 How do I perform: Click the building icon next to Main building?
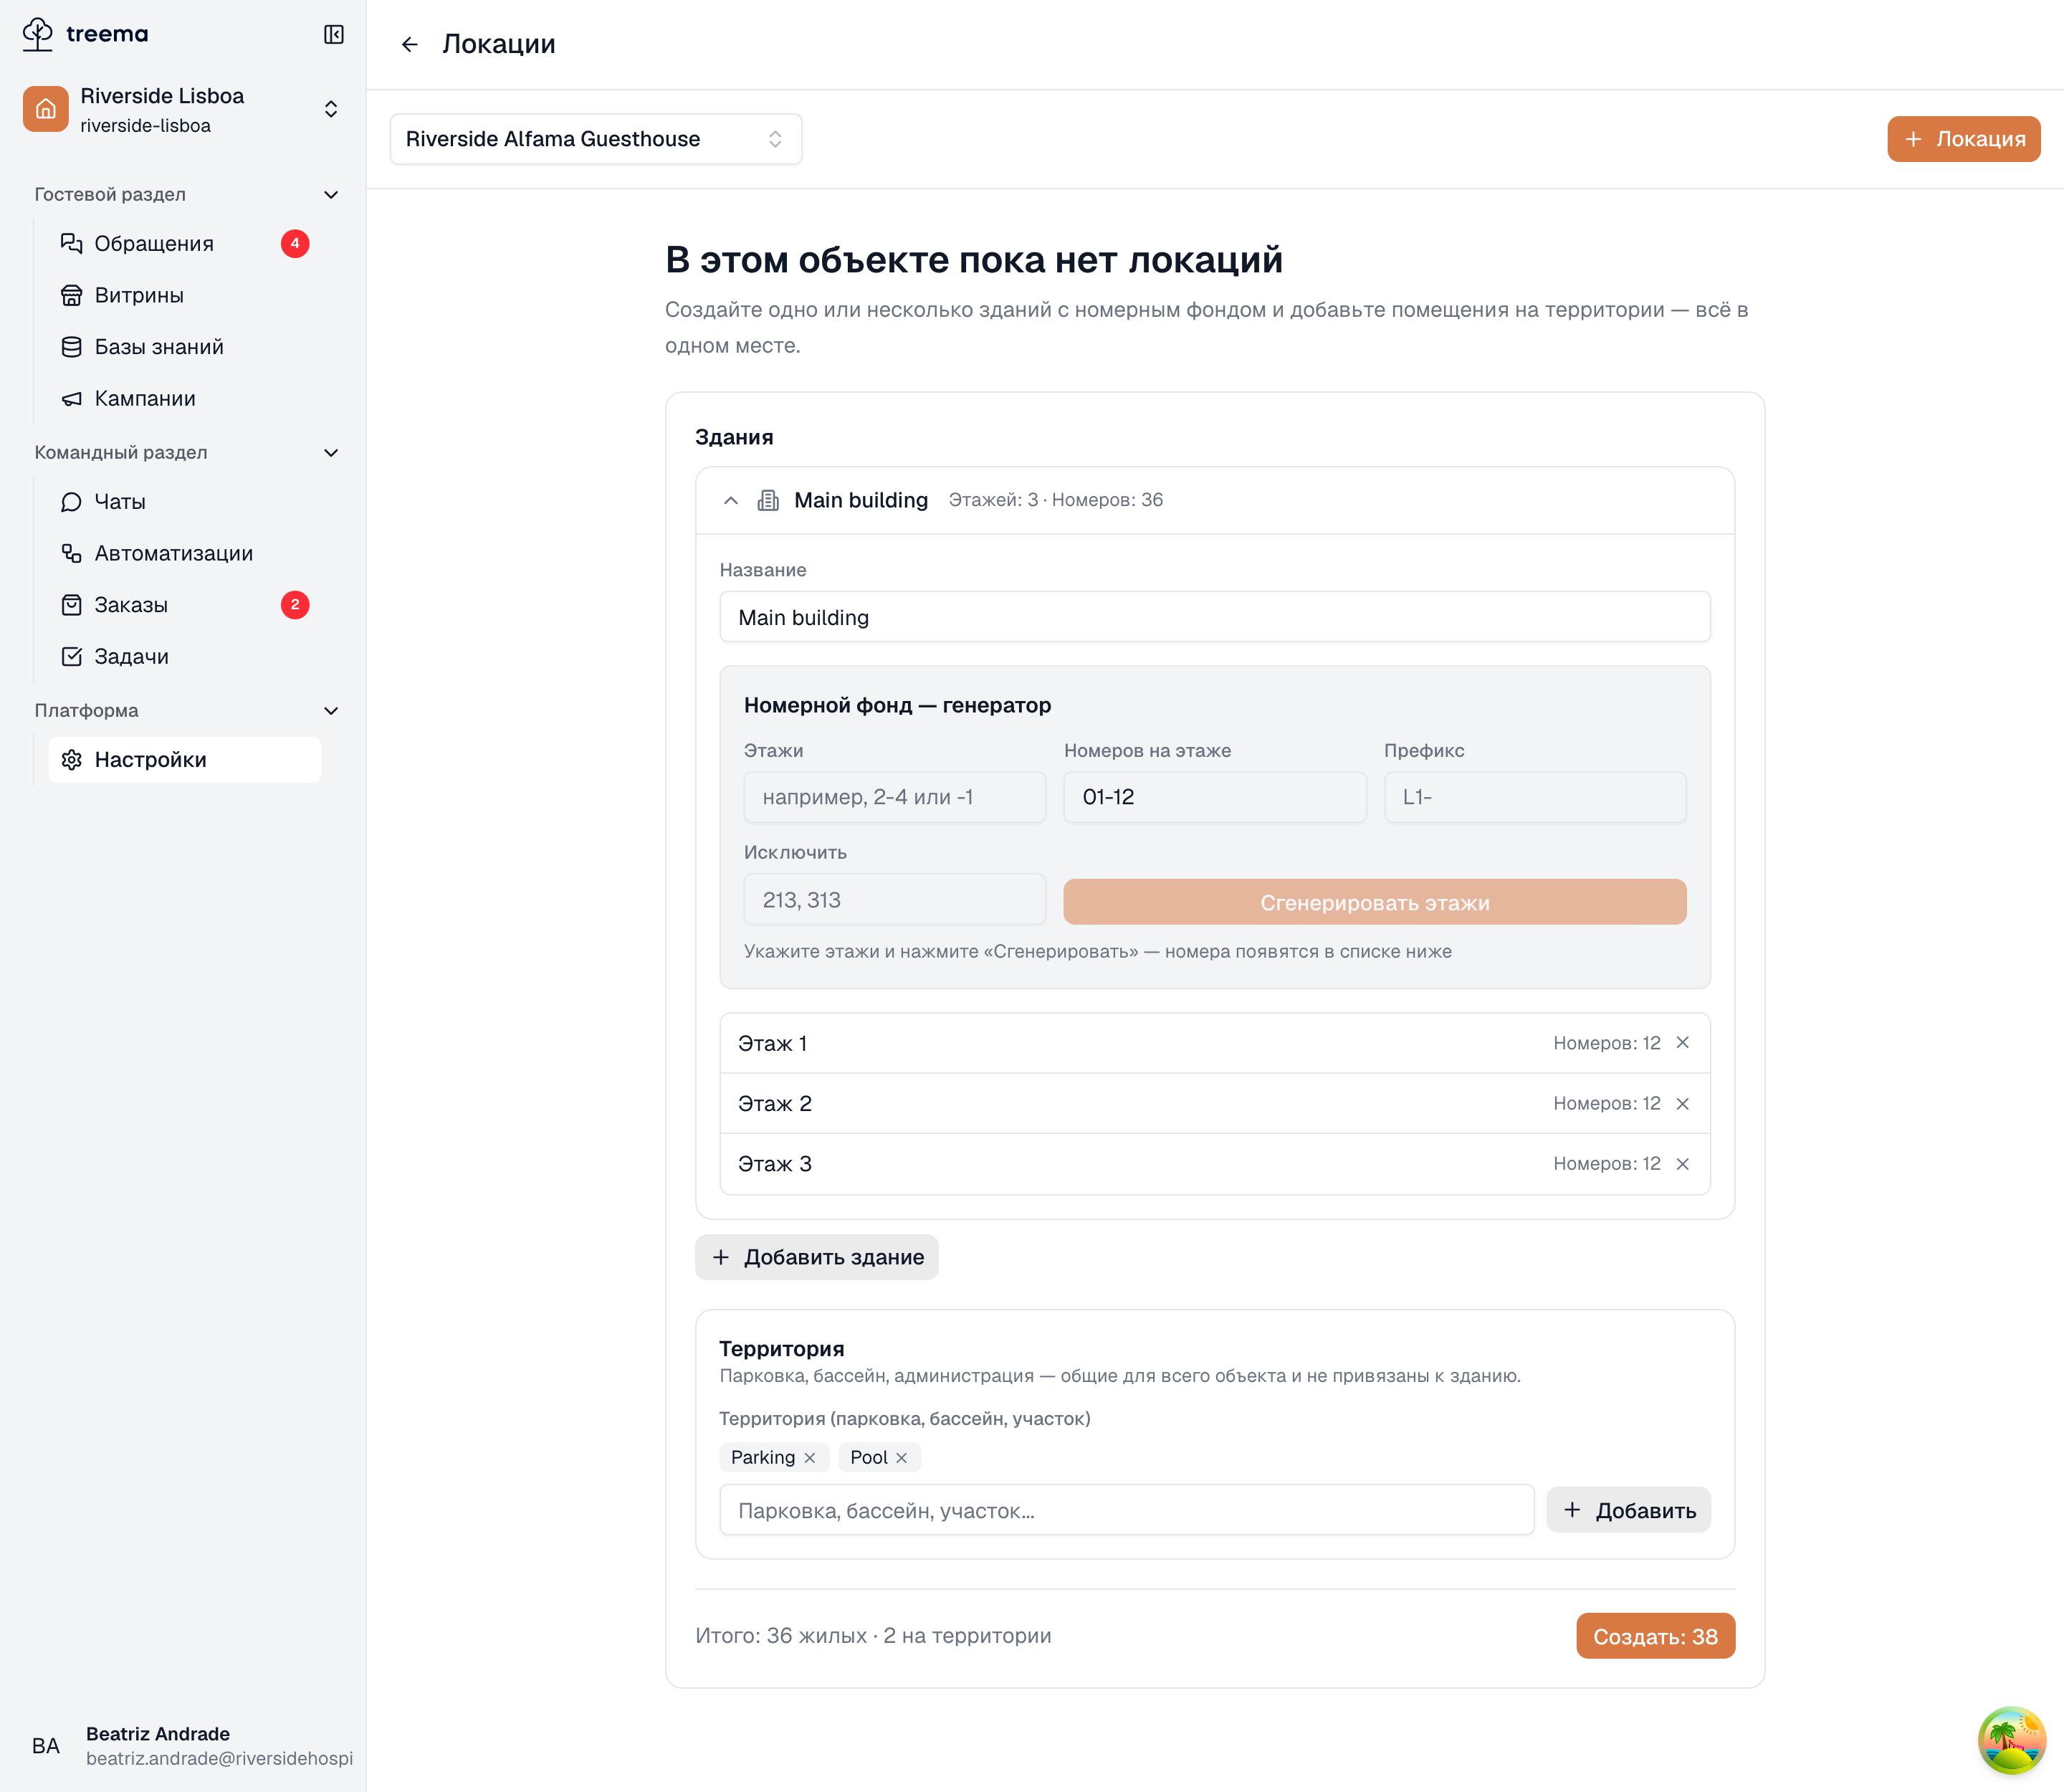click(768, 500)
